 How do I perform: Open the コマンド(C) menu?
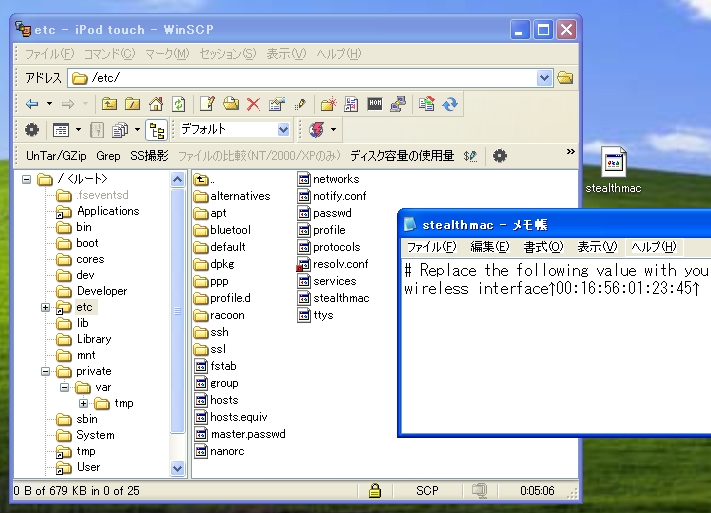(109, 54)
